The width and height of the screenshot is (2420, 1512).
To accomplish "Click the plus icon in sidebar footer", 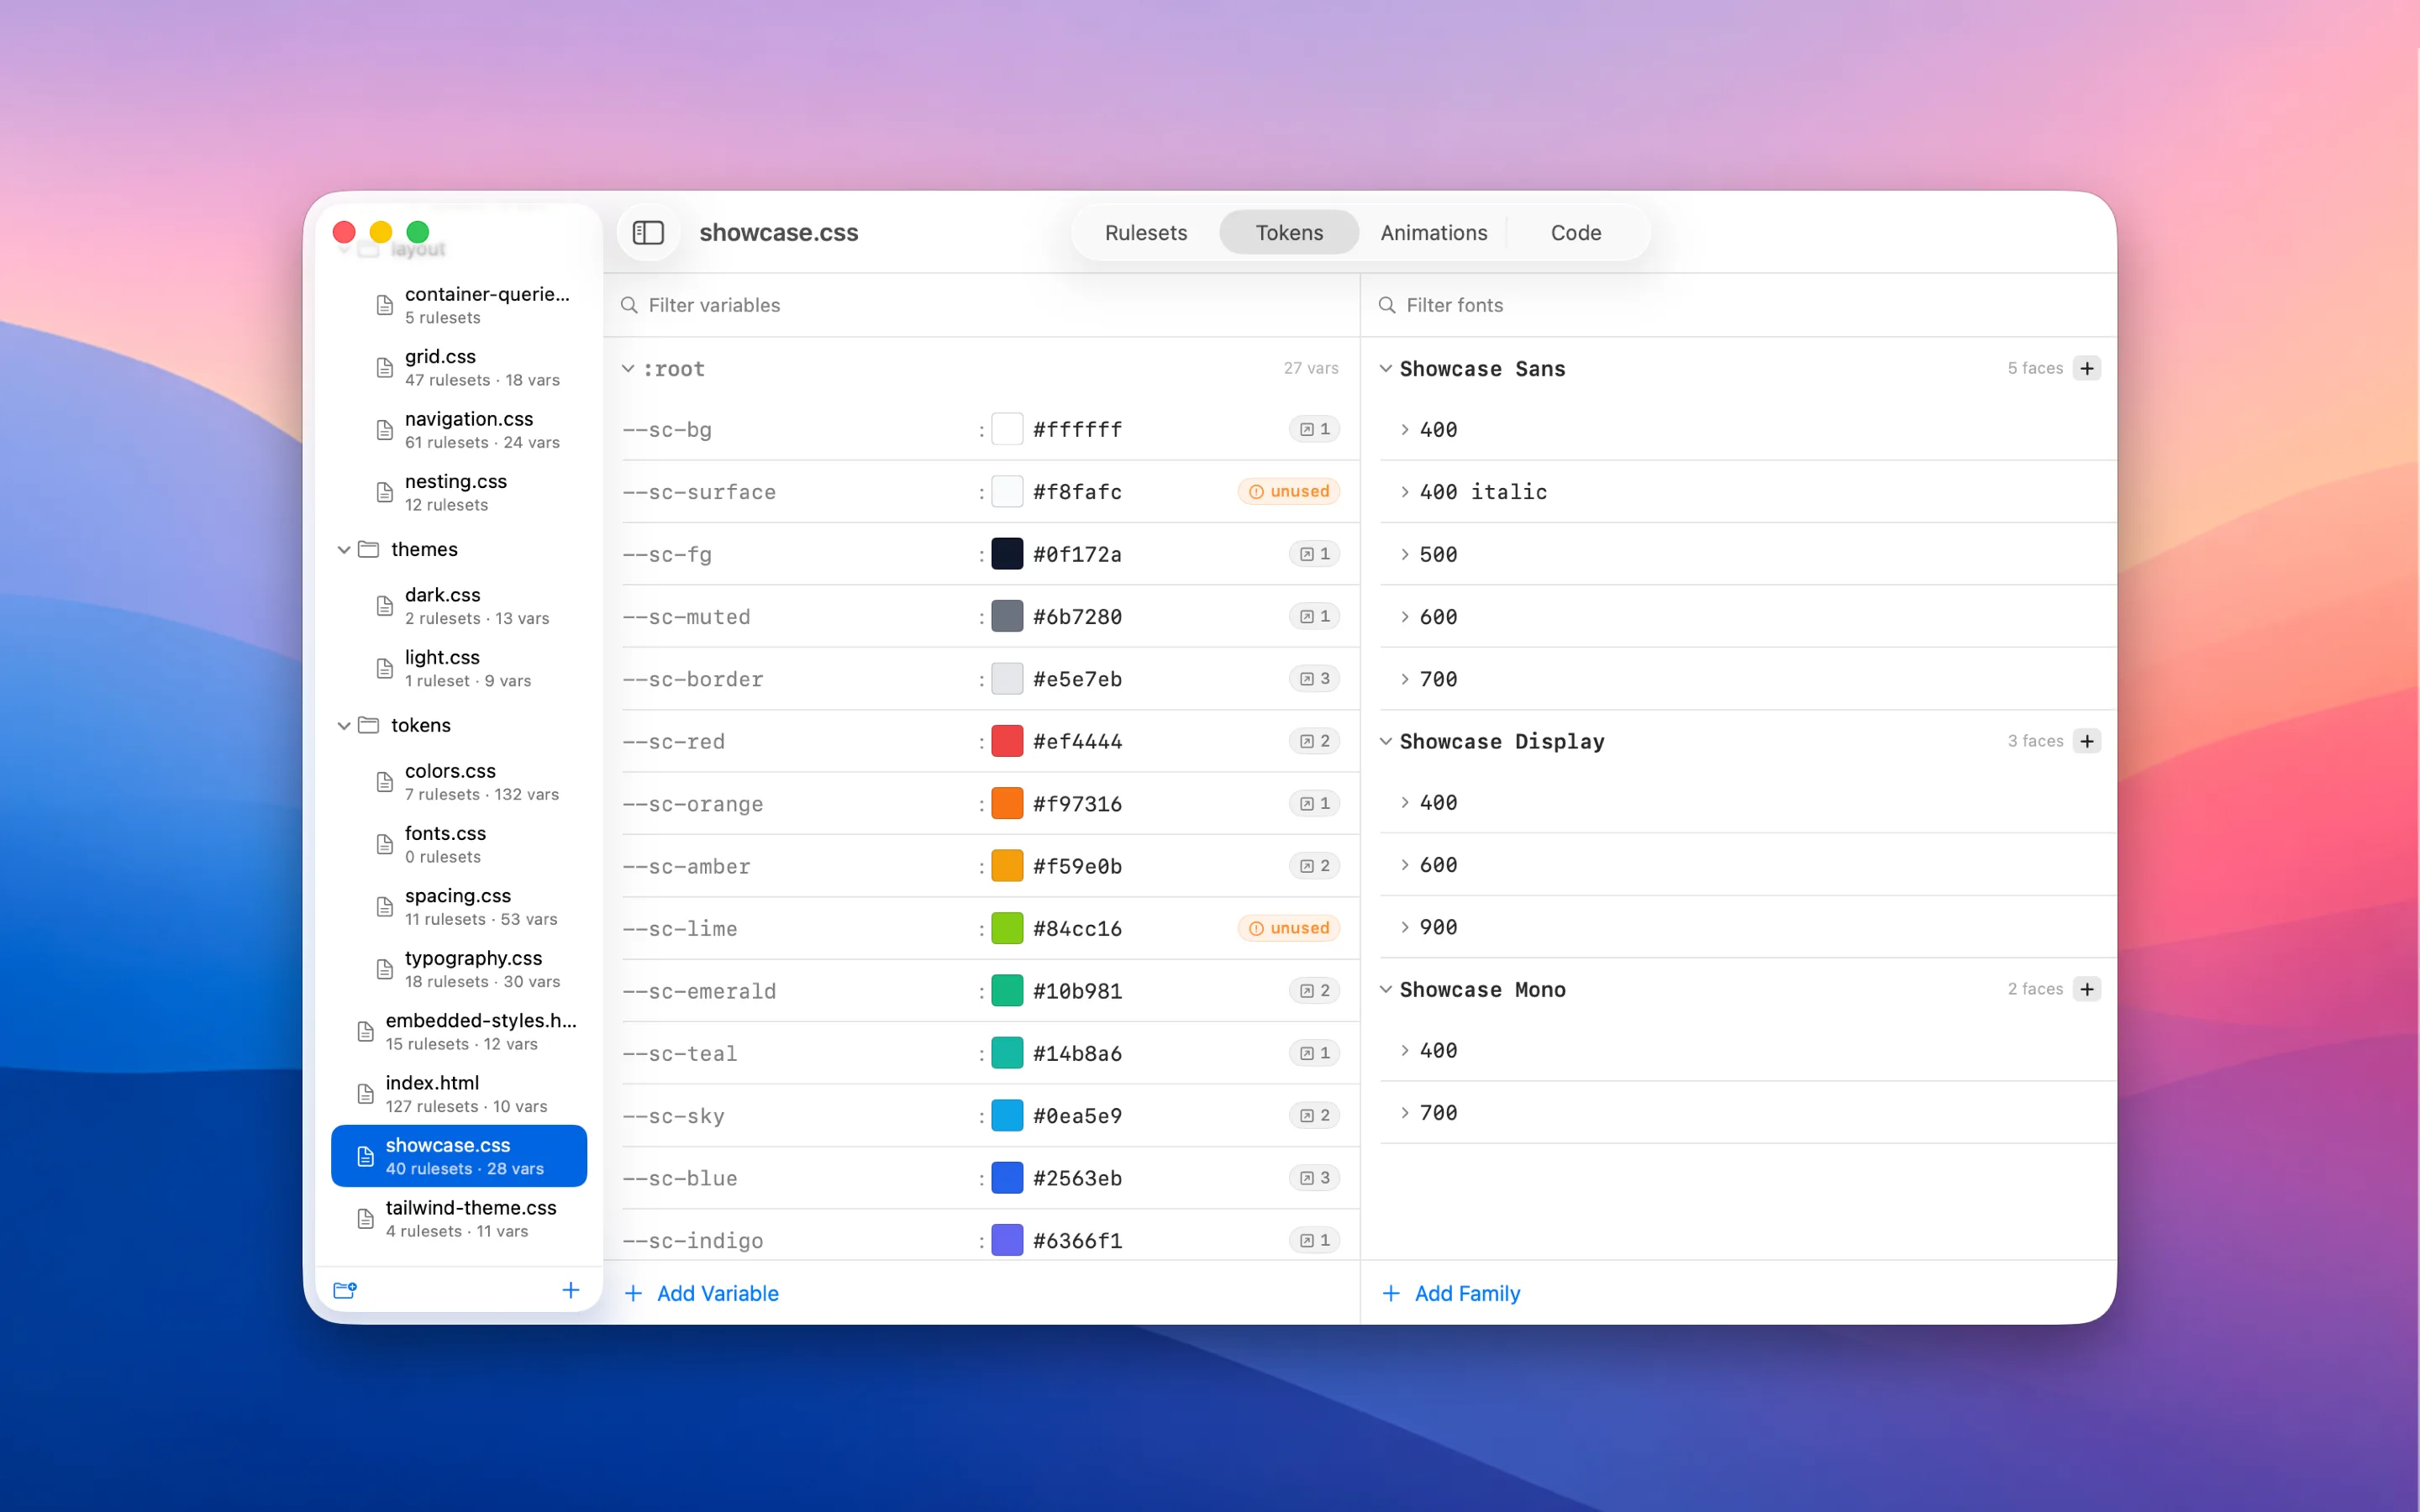I will click(x=571, y=1290).
